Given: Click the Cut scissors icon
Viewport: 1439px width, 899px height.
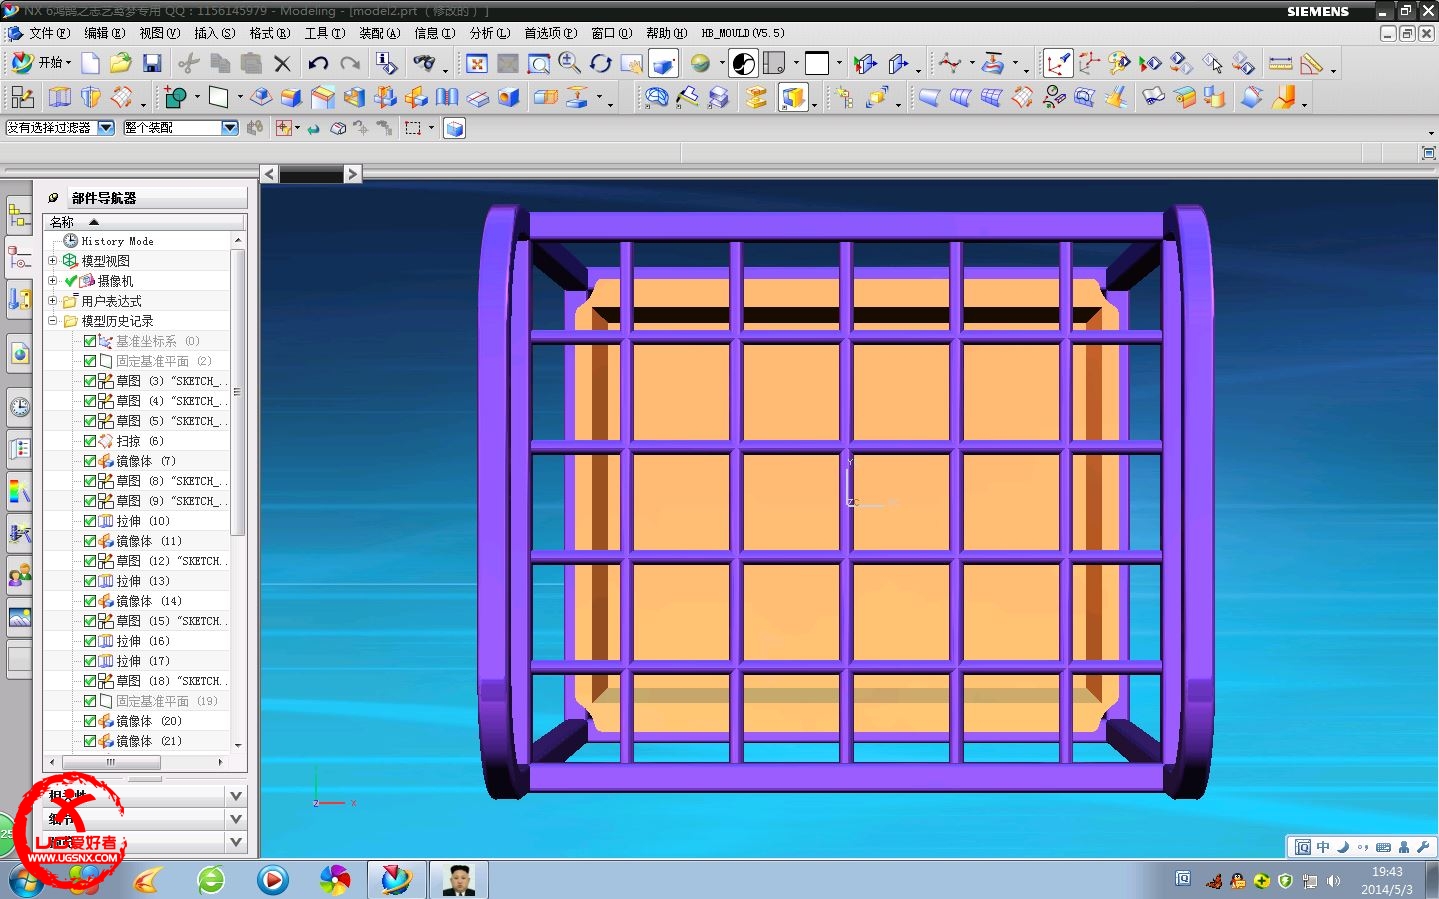Looking at the screenshot, I should [188, 64].
